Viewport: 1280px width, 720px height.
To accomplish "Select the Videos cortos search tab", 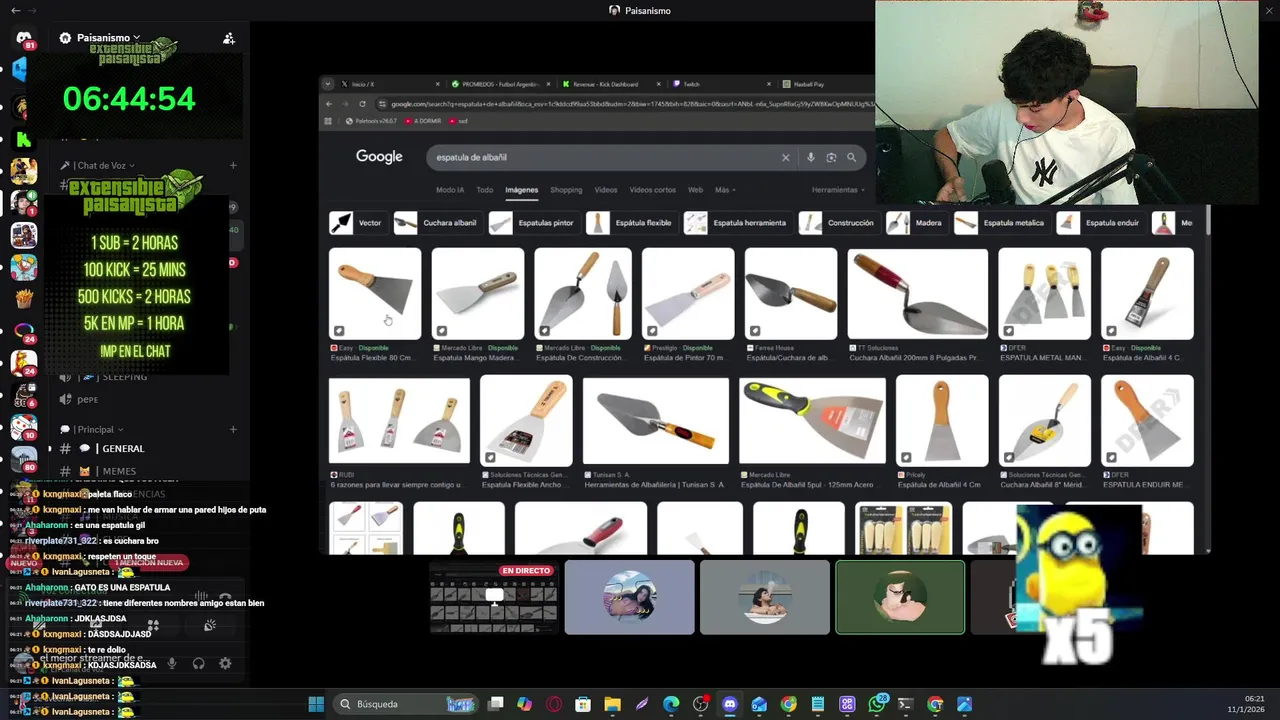I will 652,190.
